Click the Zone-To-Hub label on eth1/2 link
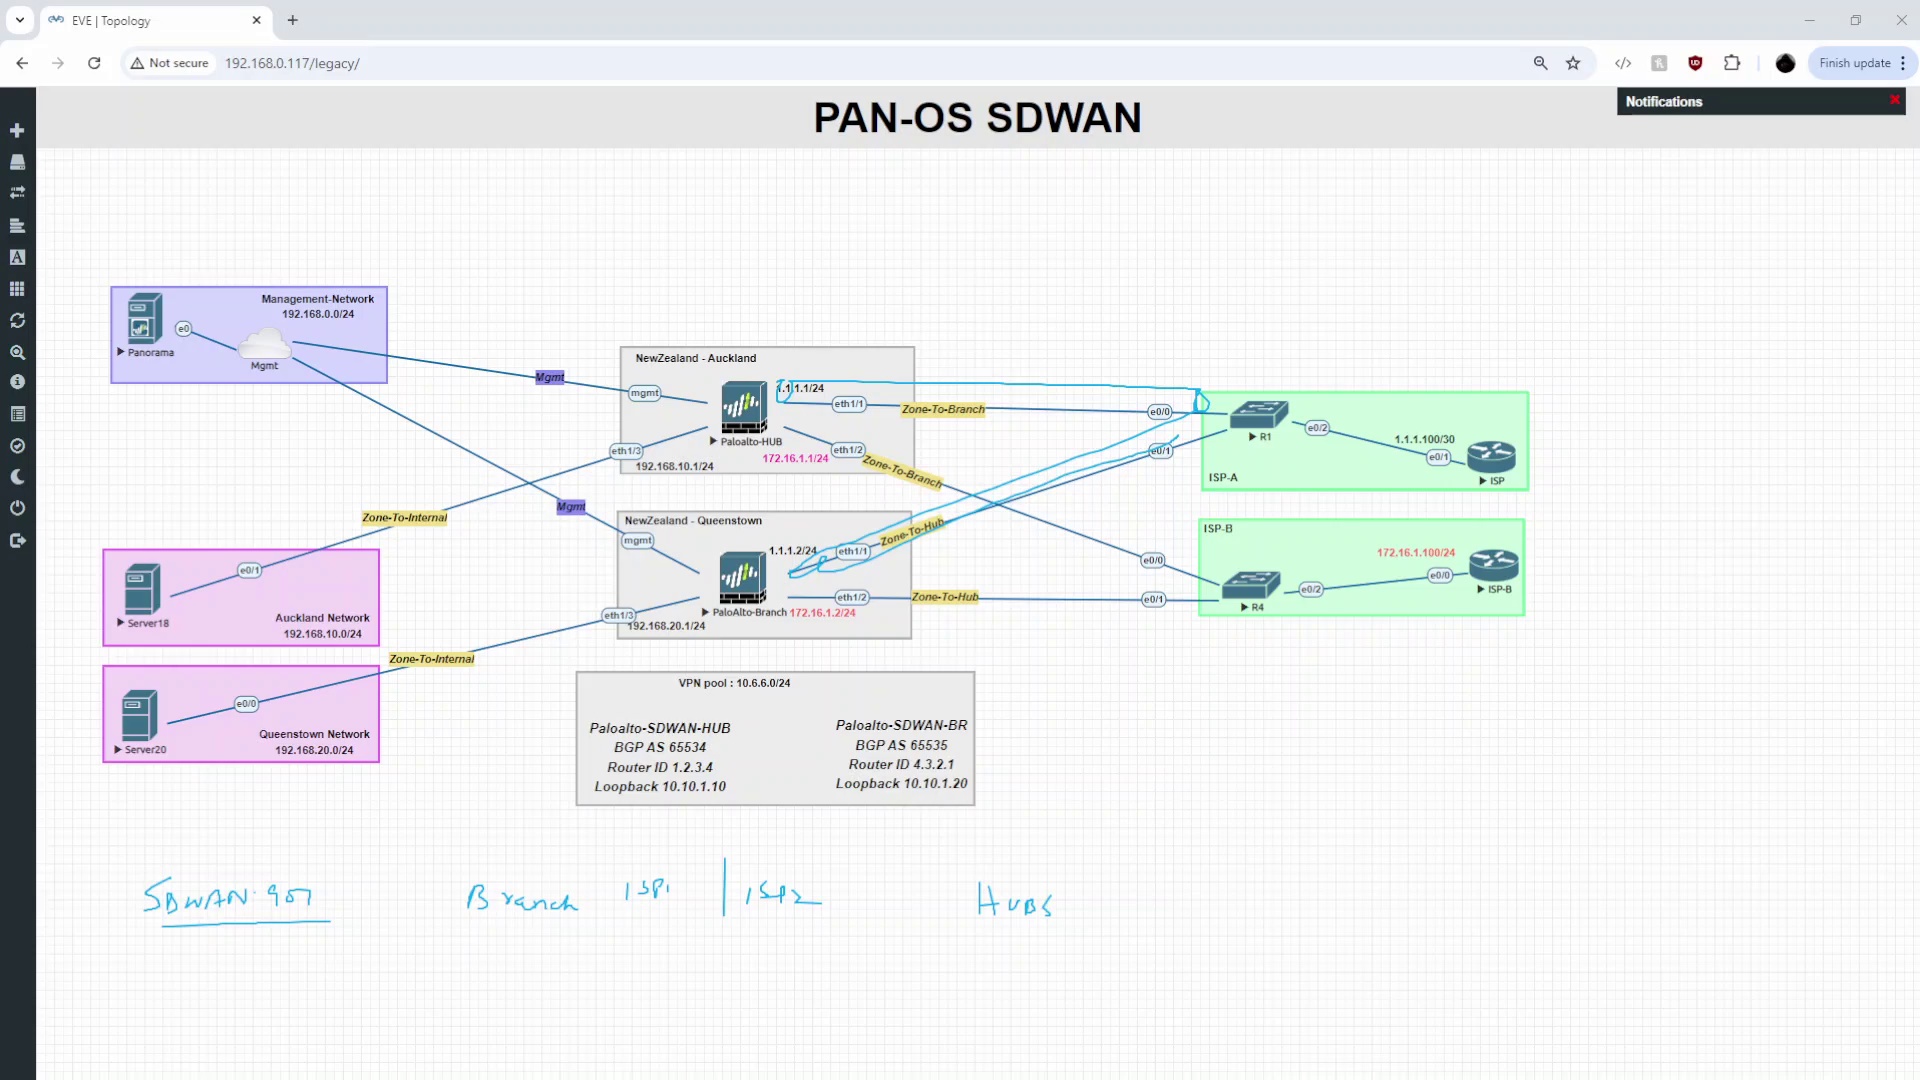The height and width of the screenshot is (1080, 1920). 945,597
